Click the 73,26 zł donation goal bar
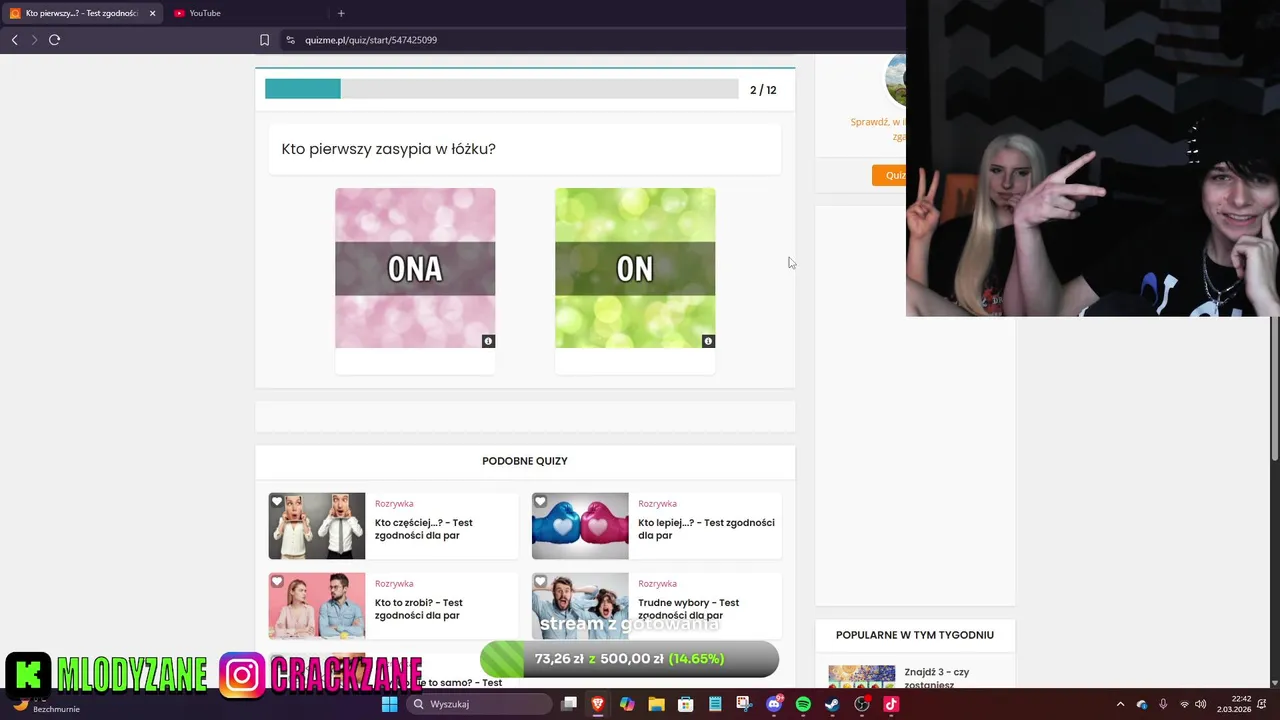 [629, 659]
